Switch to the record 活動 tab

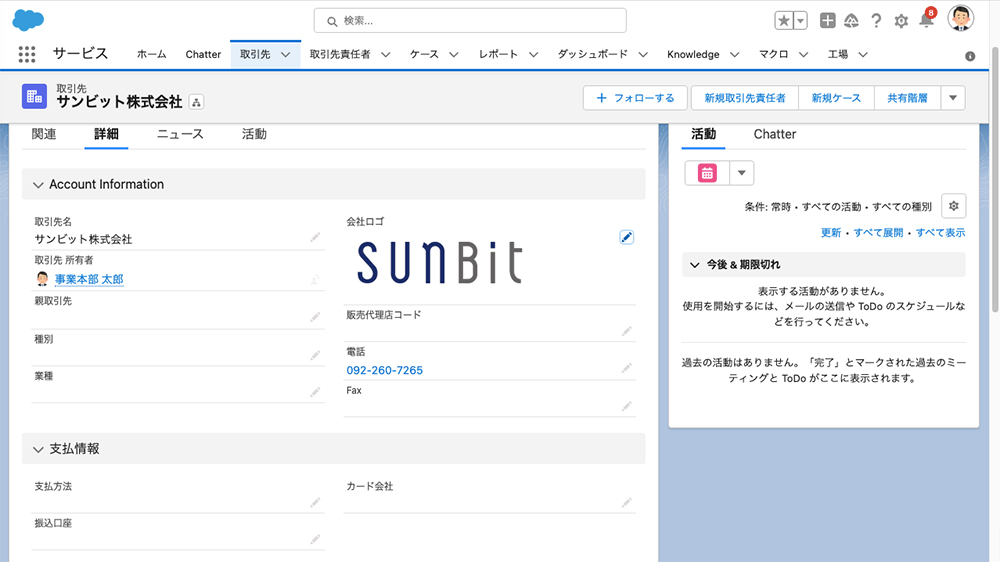[x=254, y=134]
